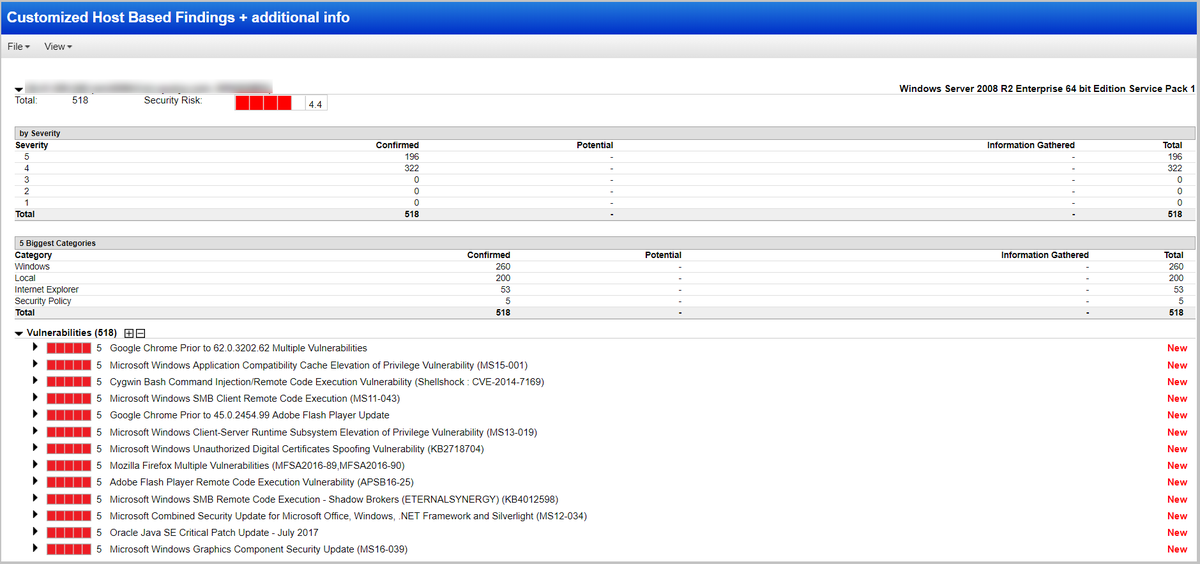Click the 196 confirmed count for severity 5
This screenshot has height=564, width=1200.
click(410, 157)
